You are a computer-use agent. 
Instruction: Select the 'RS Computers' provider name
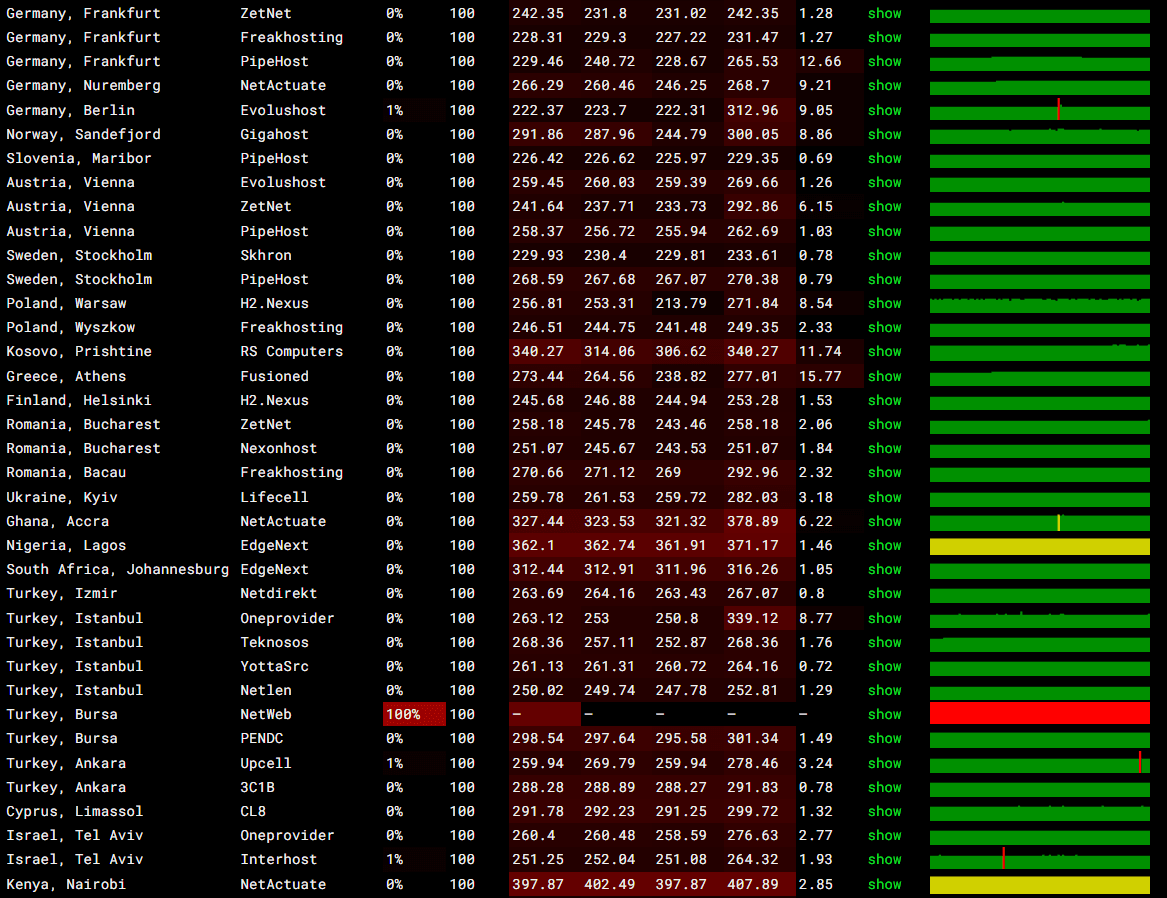coord(292,351)
